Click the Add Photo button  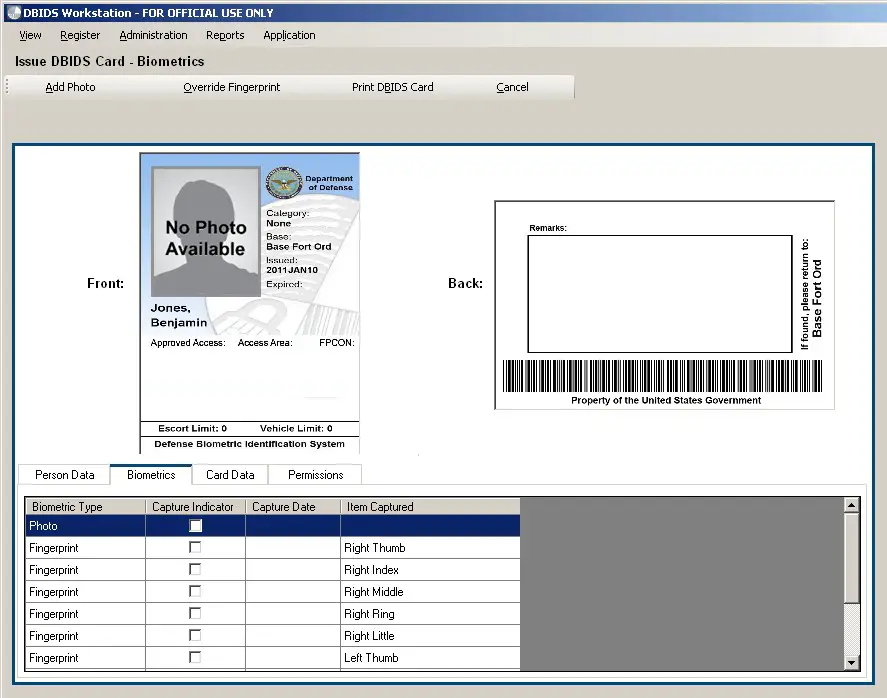(70, 87)
